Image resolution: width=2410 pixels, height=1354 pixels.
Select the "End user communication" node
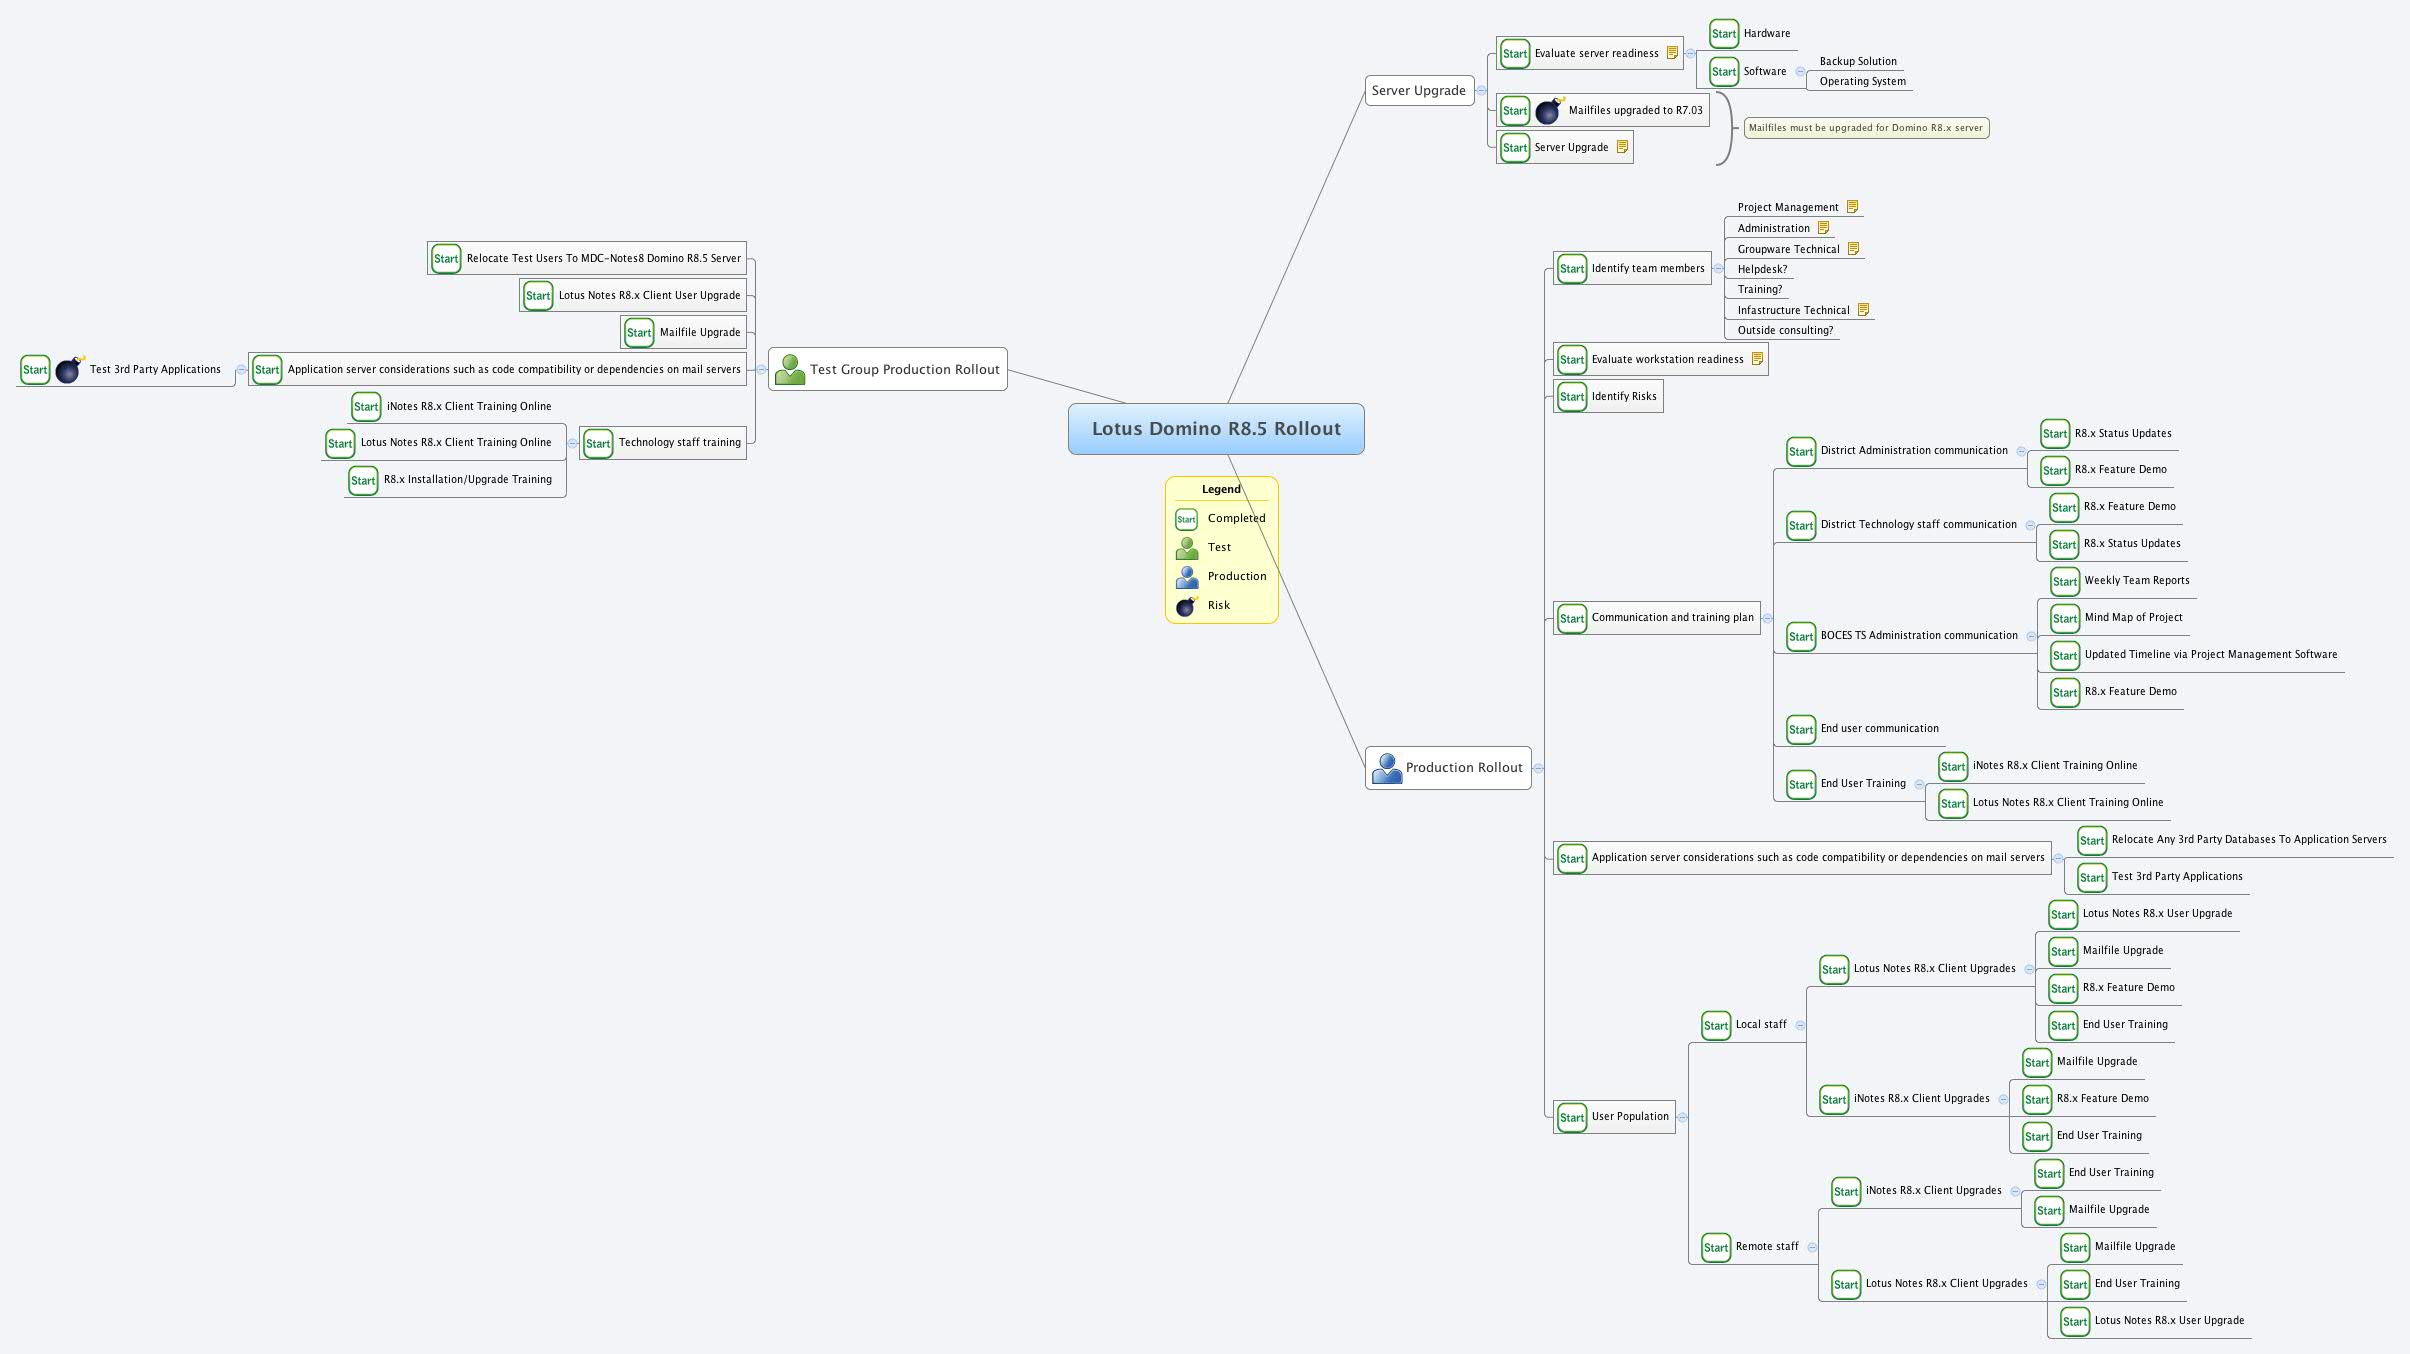(1880, 728)
